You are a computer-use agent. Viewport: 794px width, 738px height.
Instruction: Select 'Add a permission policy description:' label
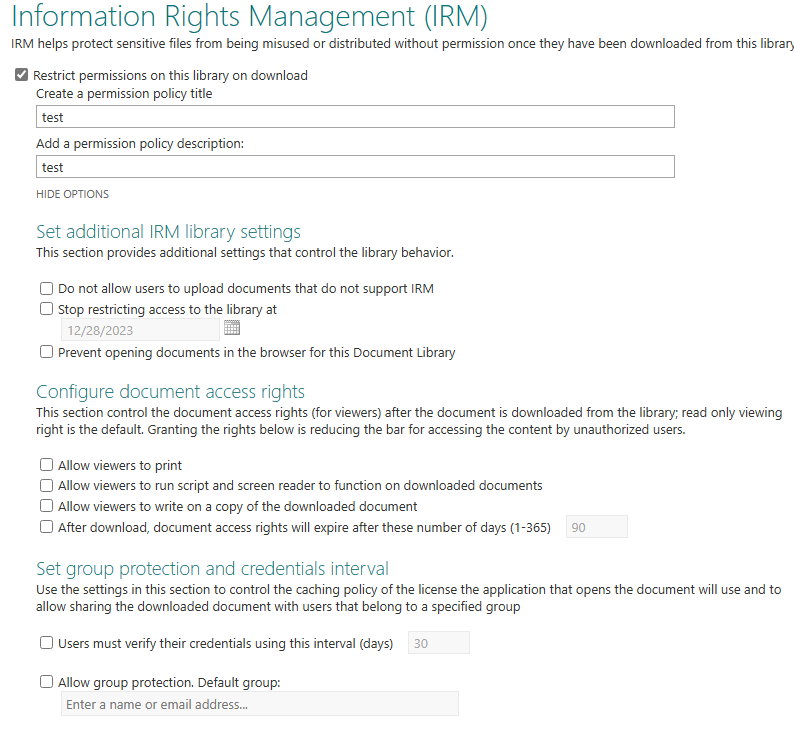pyautogui.click(x=140, y=144)
